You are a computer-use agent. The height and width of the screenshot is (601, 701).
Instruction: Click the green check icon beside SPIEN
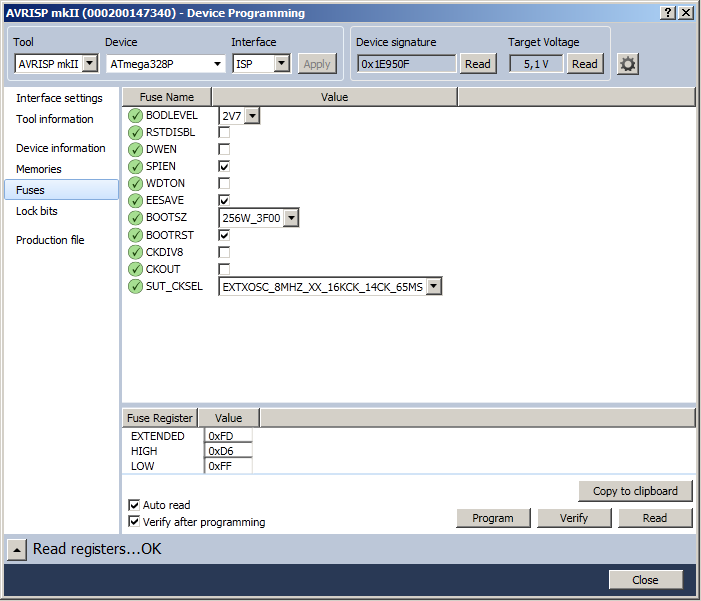pyautogui.click(x=135, y=166)
